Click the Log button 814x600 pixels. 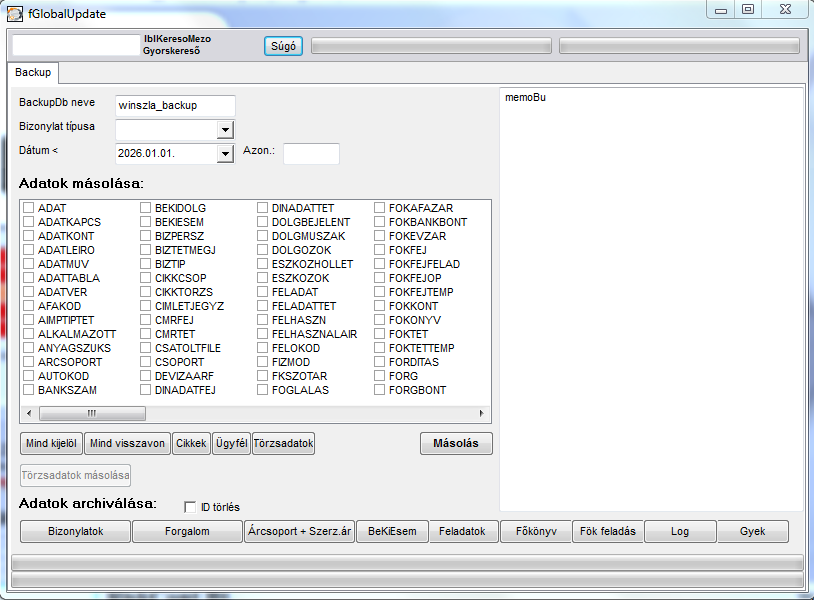(x=680, y=531)
